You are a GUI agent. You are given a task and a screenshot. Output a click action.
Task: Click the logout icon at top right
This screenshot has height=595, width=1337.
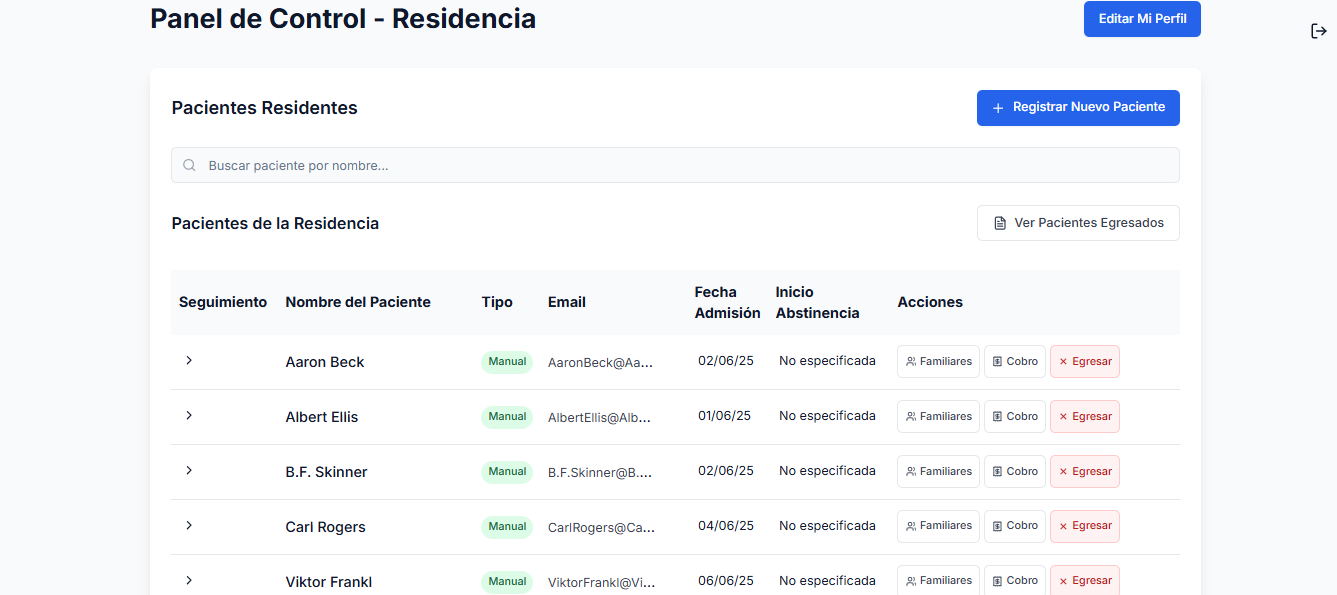coord(1319,31)
